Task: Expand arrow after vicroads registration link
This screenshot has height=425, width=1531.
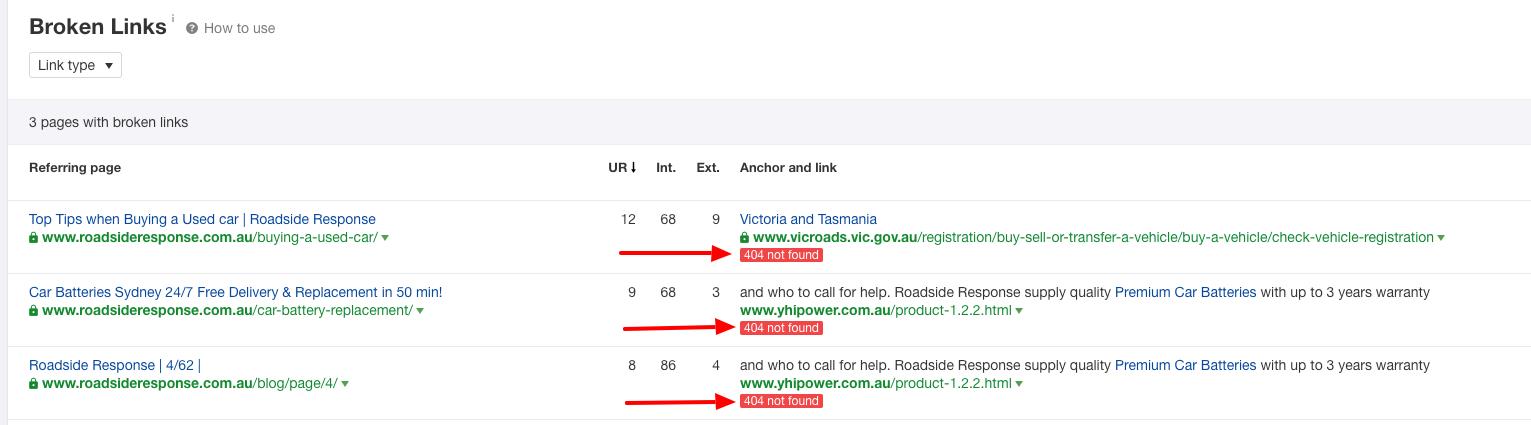Action: click(1441, 238)
